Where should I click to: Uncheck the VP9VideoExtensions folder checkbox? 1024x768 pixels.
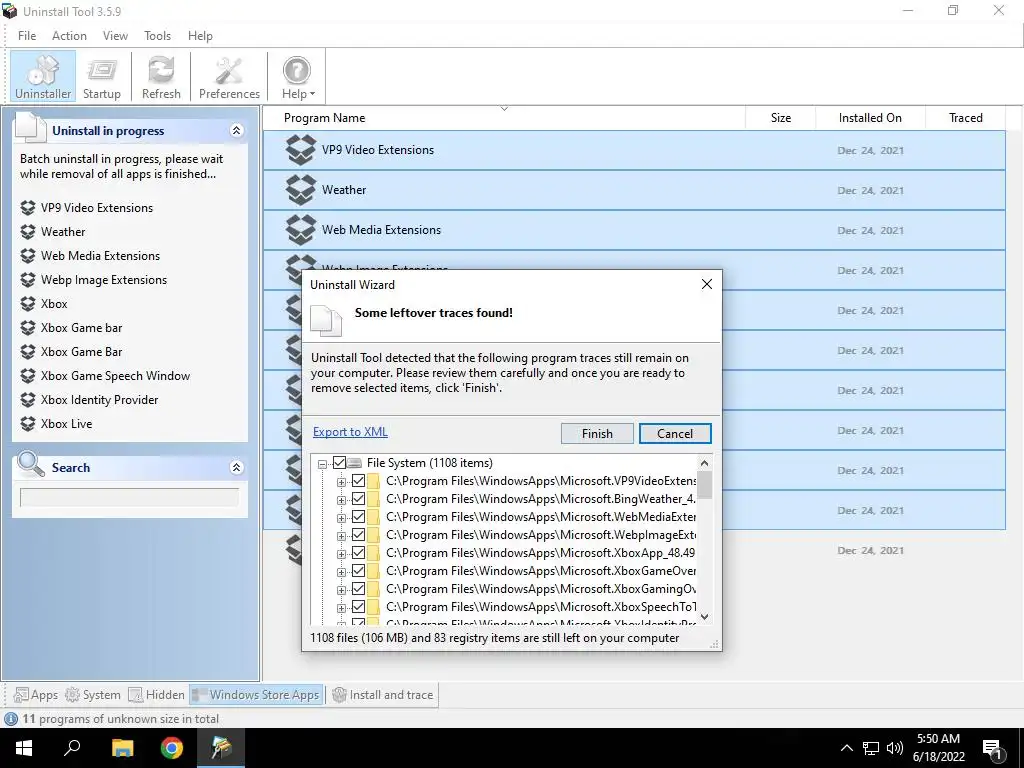[359, 481]
